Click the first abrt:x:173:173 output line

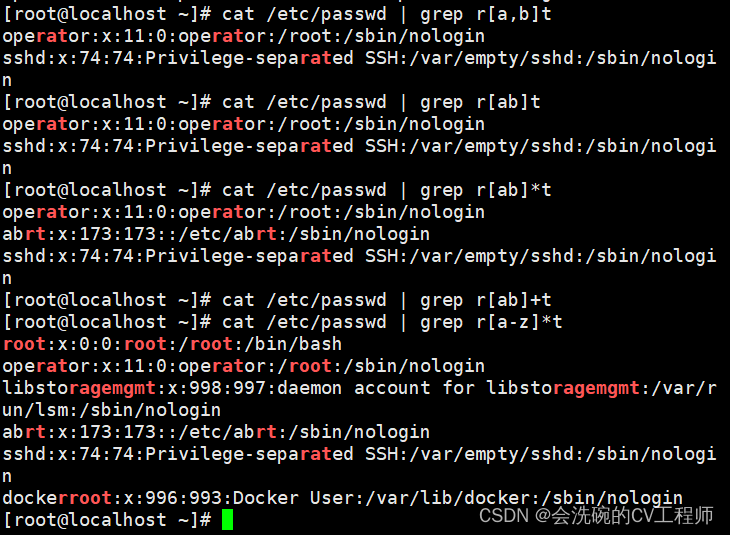tap(216, 234)
